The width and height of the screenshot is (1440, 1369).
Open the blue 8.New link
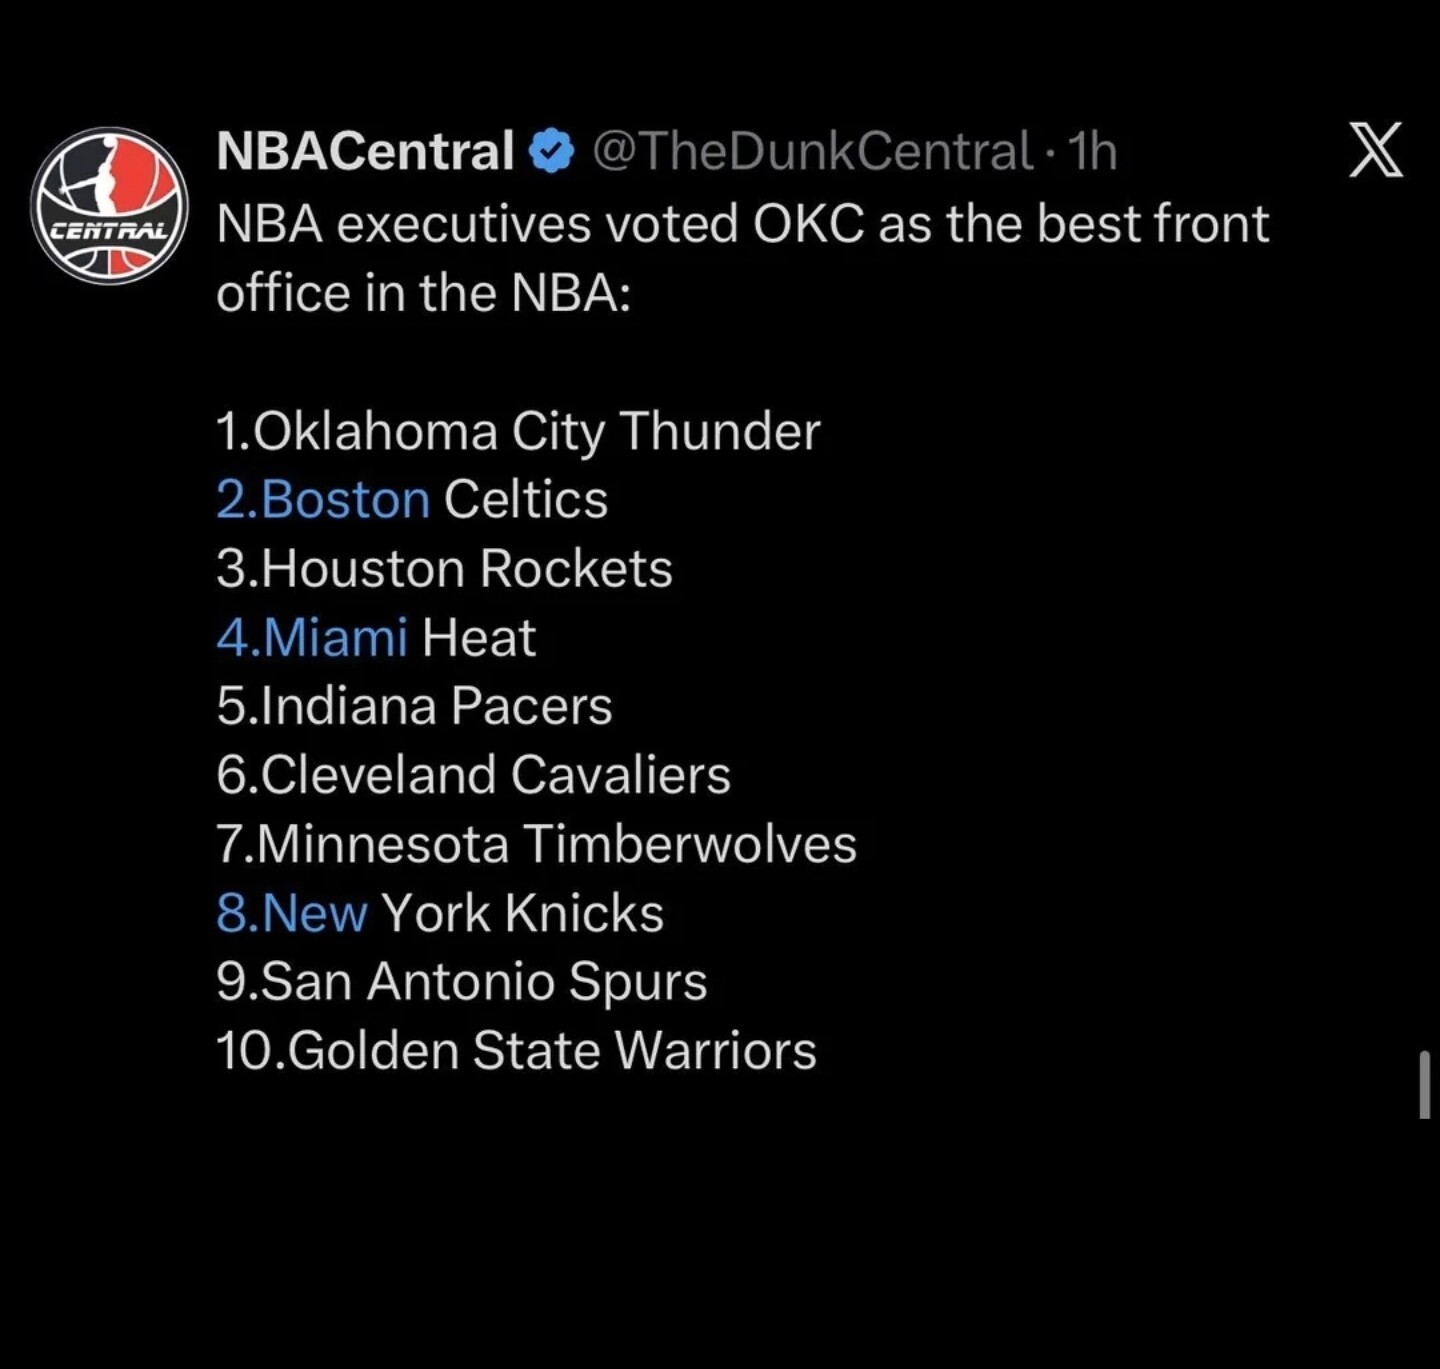[292, 914]
